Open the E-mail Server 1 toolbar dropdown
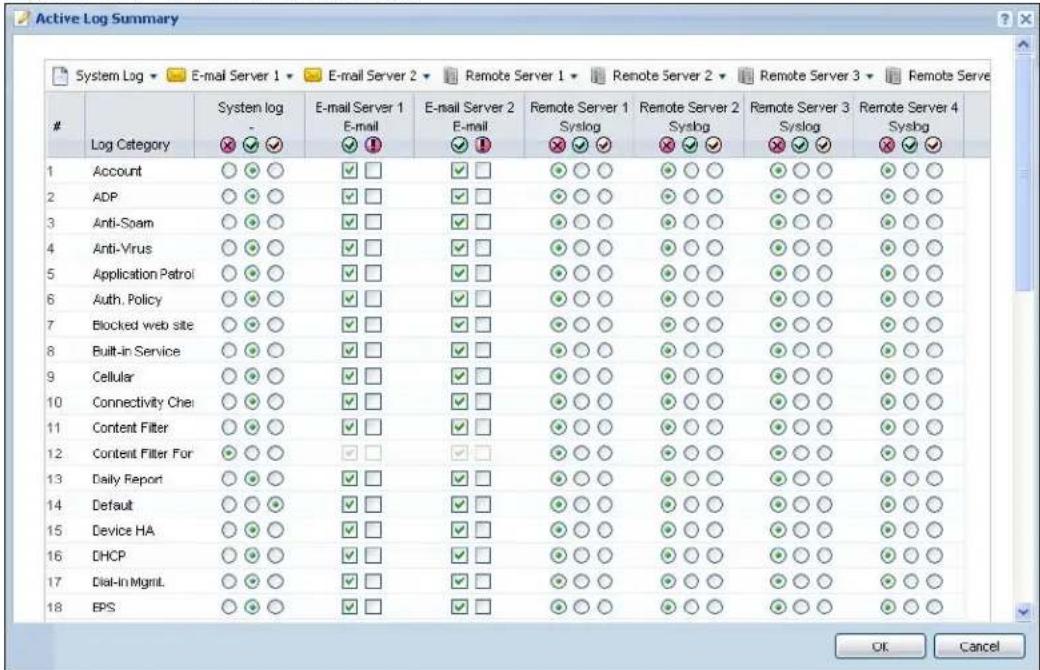Image resolution: width=1040 pixels, height=670 pixels. pyautogui.click(x=289, y=76)
